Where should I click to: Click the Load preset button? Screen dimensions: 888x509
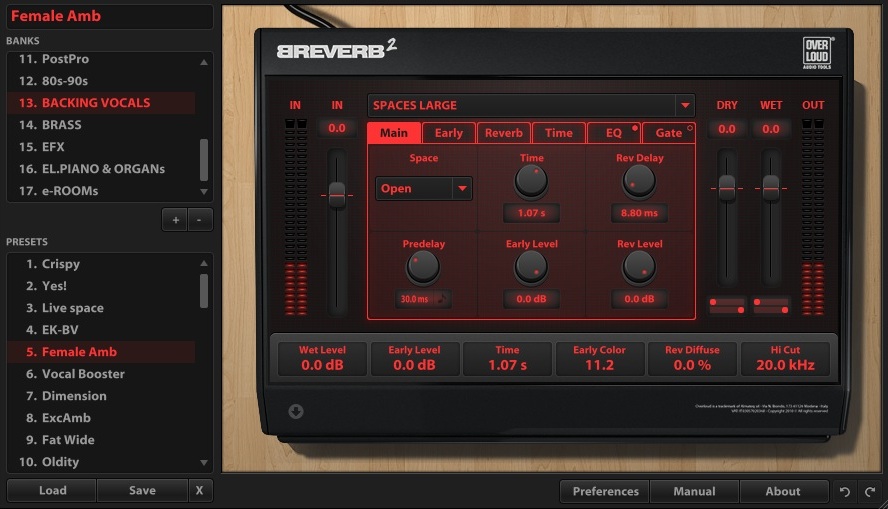(52, 491)
